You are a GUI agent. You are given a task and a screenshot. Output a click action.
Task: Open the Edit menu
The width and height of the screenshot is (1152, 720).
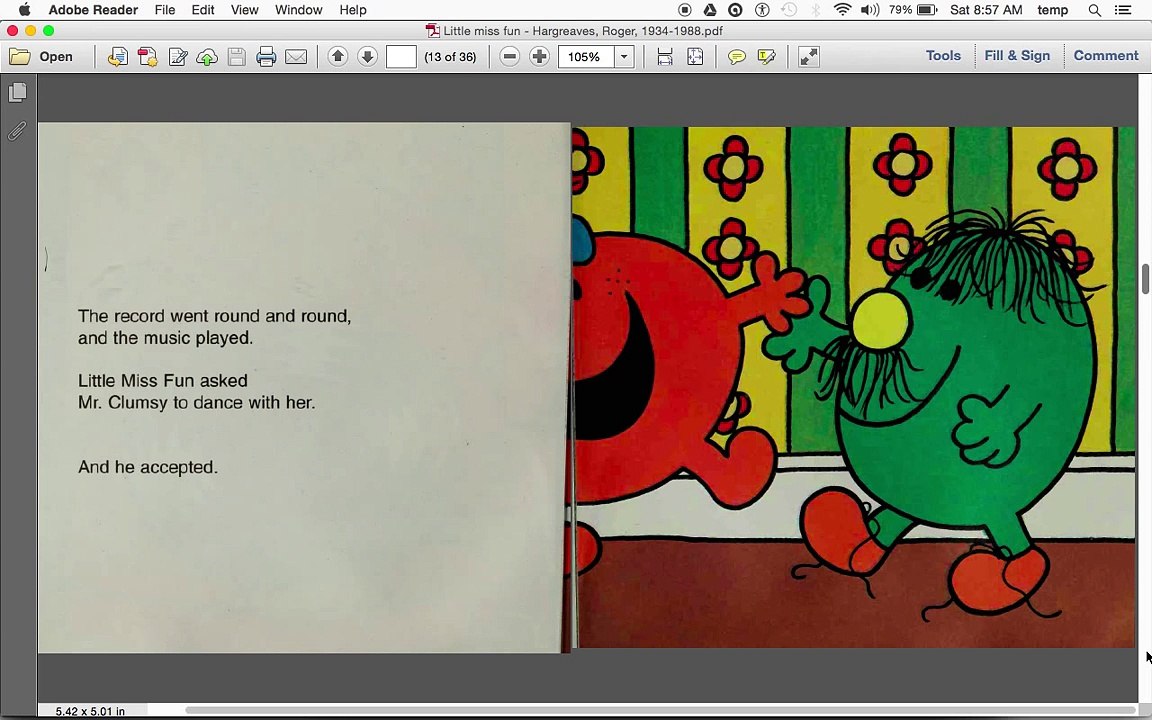203,10
